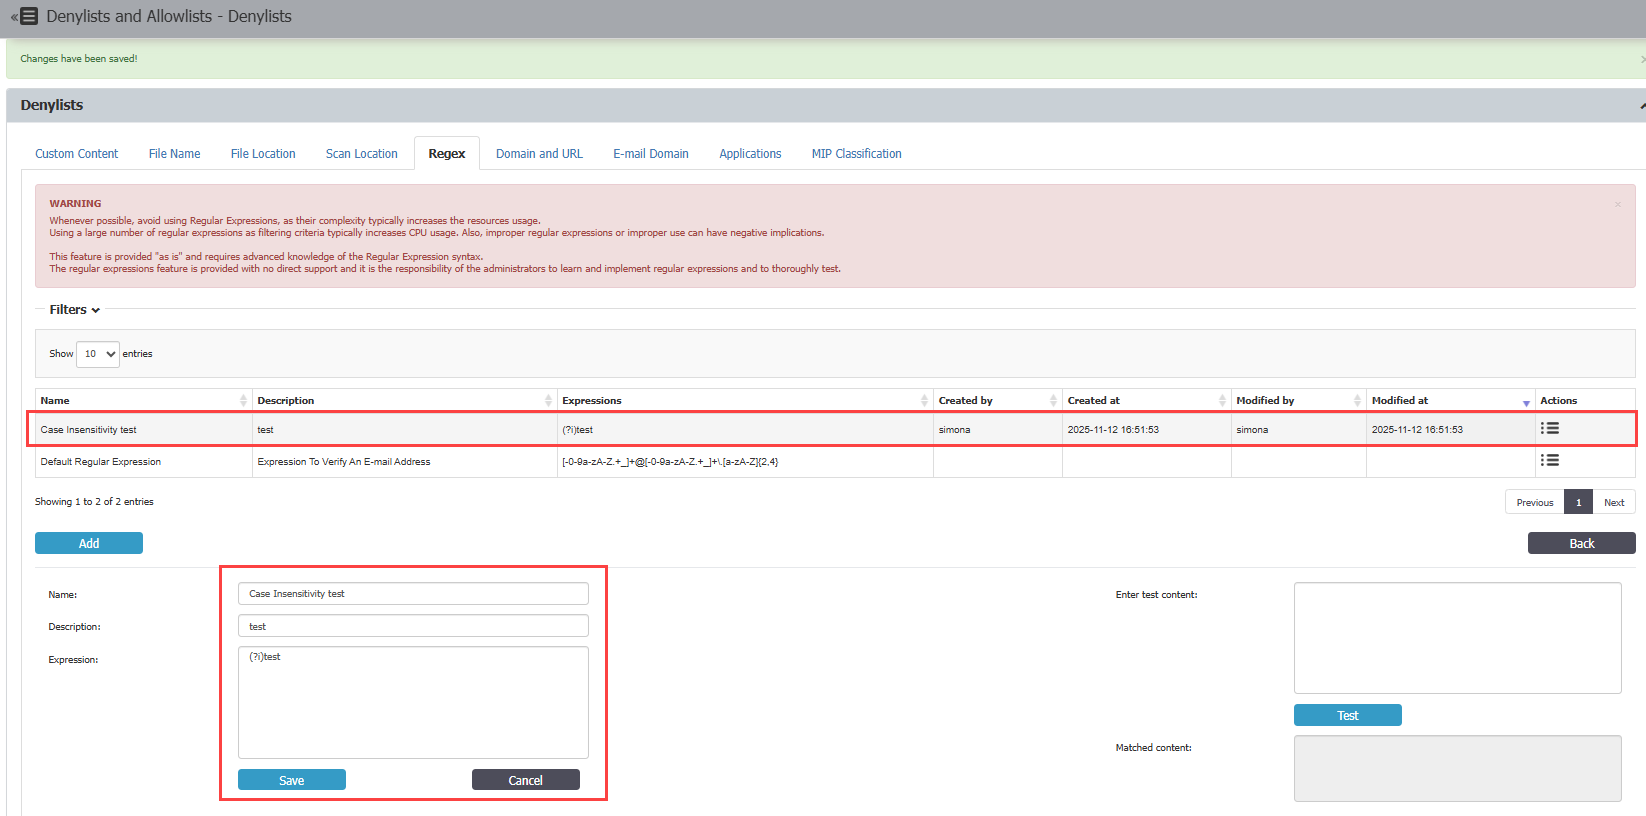
Task: Sort table by Expressions column
Action: (x=745, y=400)
